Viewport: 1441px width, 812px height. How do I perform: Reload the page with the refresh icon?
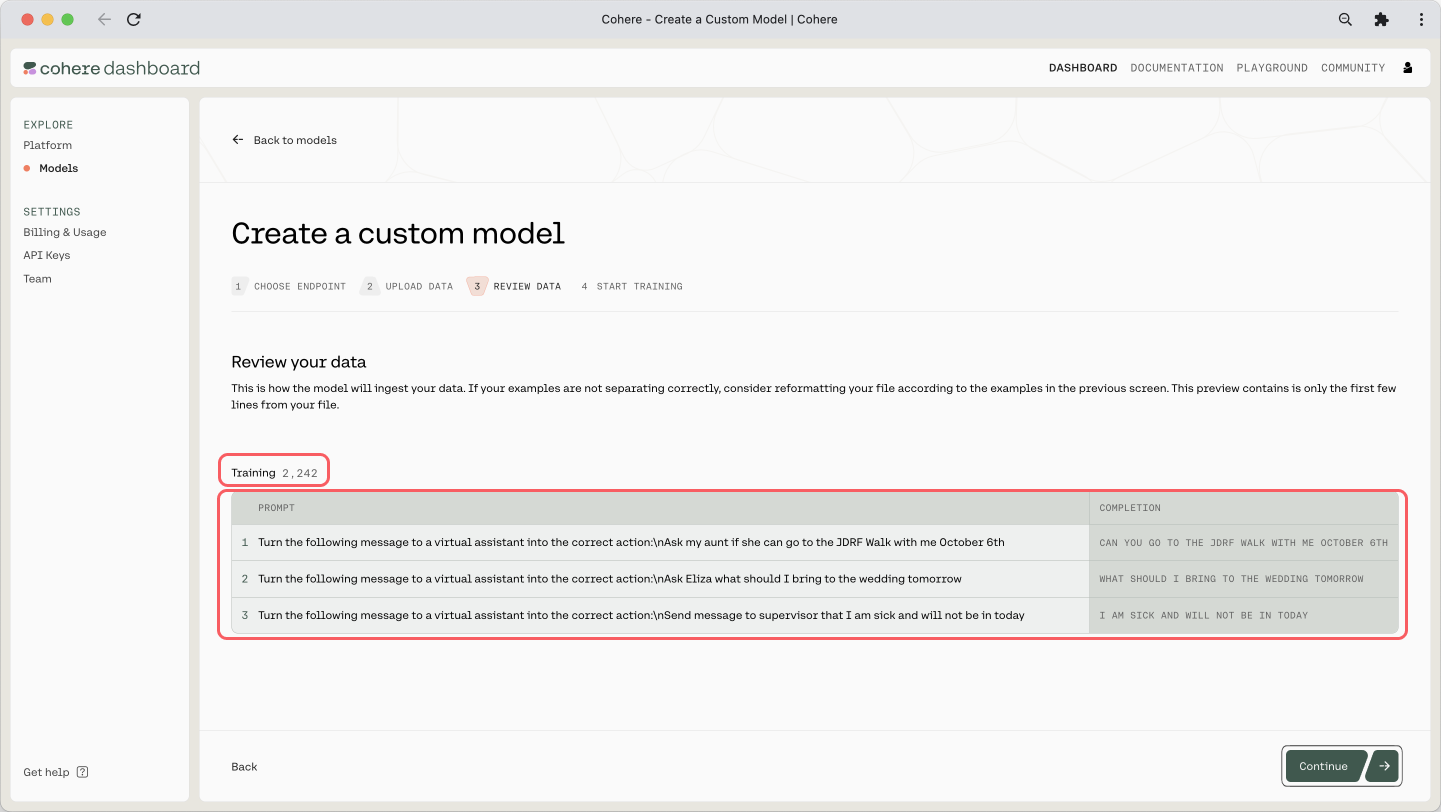(134, 19)
